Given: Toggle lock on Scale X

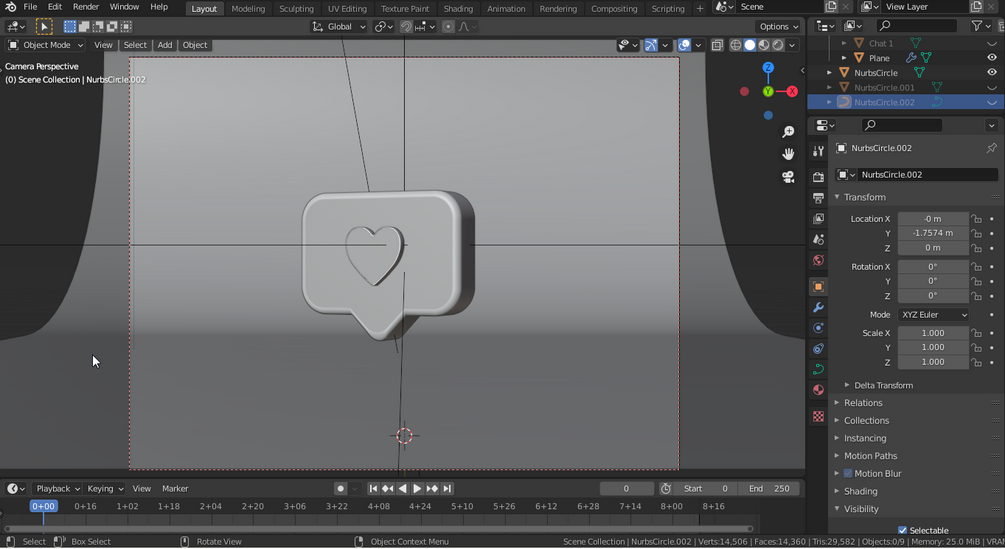Looking at the screenshot, I should 976,333.
